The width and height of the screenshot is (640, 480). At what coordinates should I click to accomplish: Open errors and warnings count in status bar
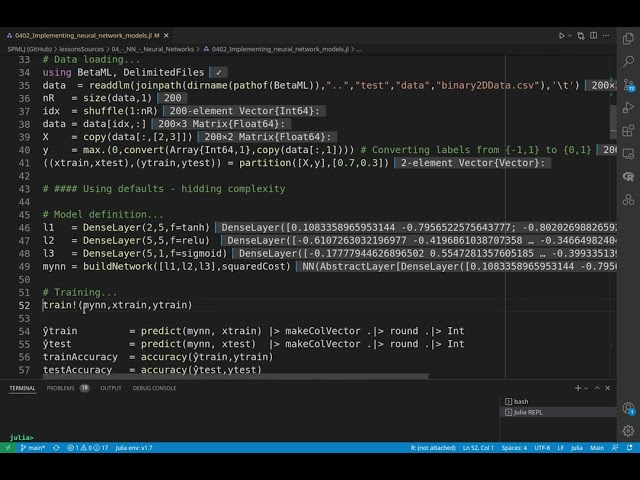[x=88, y=448]
